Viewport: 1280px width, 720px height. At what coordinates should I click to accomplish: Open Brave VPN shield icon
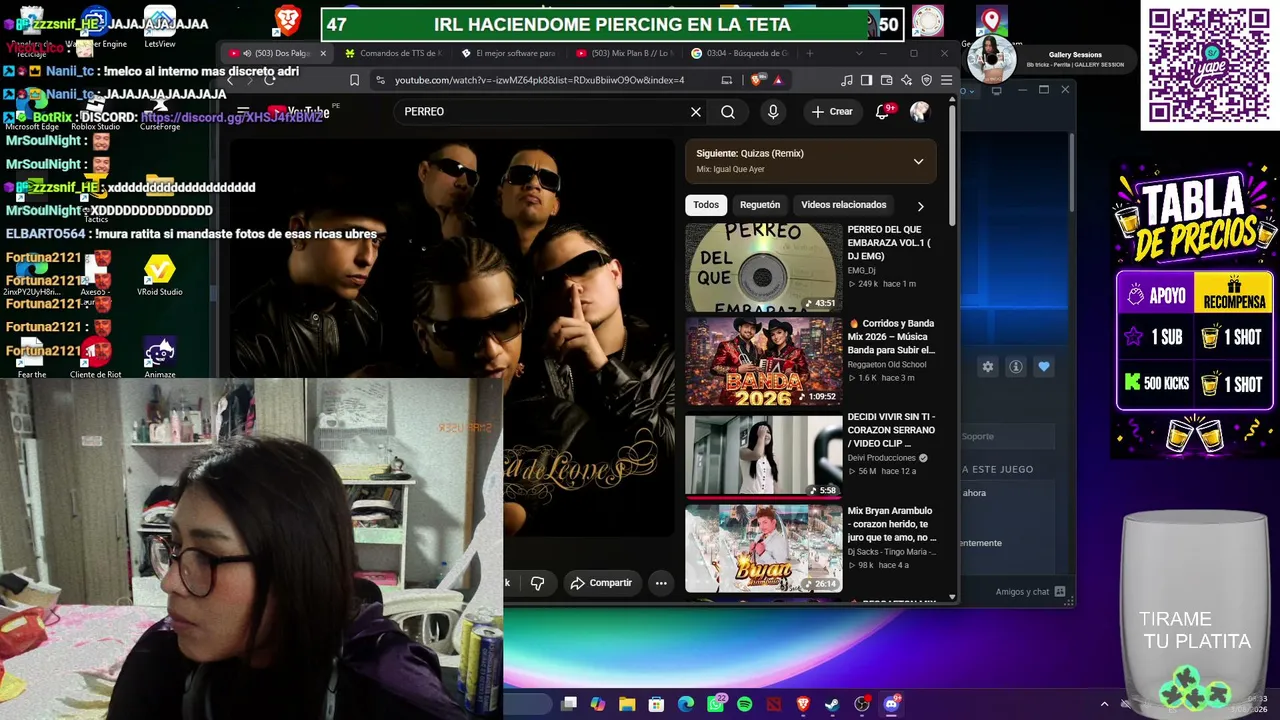[x=926, y=80]
